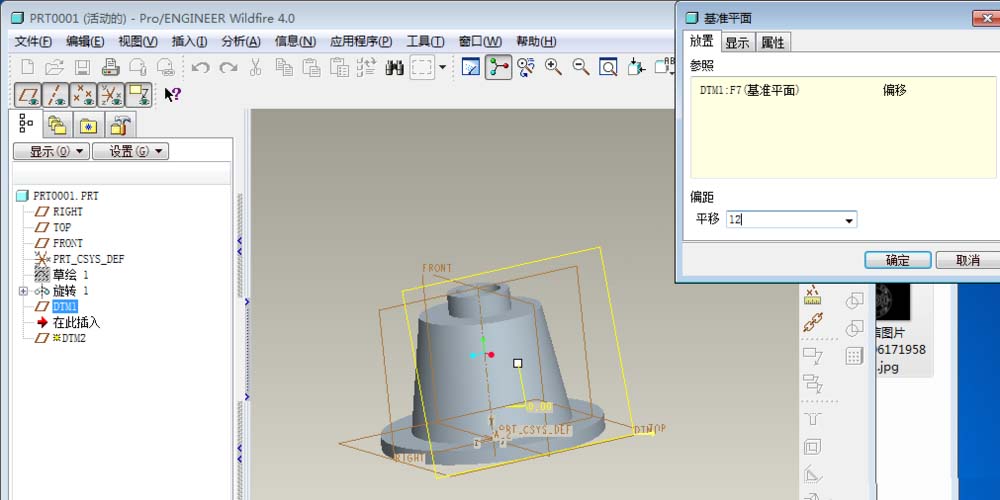The image size is (1000, 500).
Task: Open the 显示(O) dropdown
Action: (51, 151)
